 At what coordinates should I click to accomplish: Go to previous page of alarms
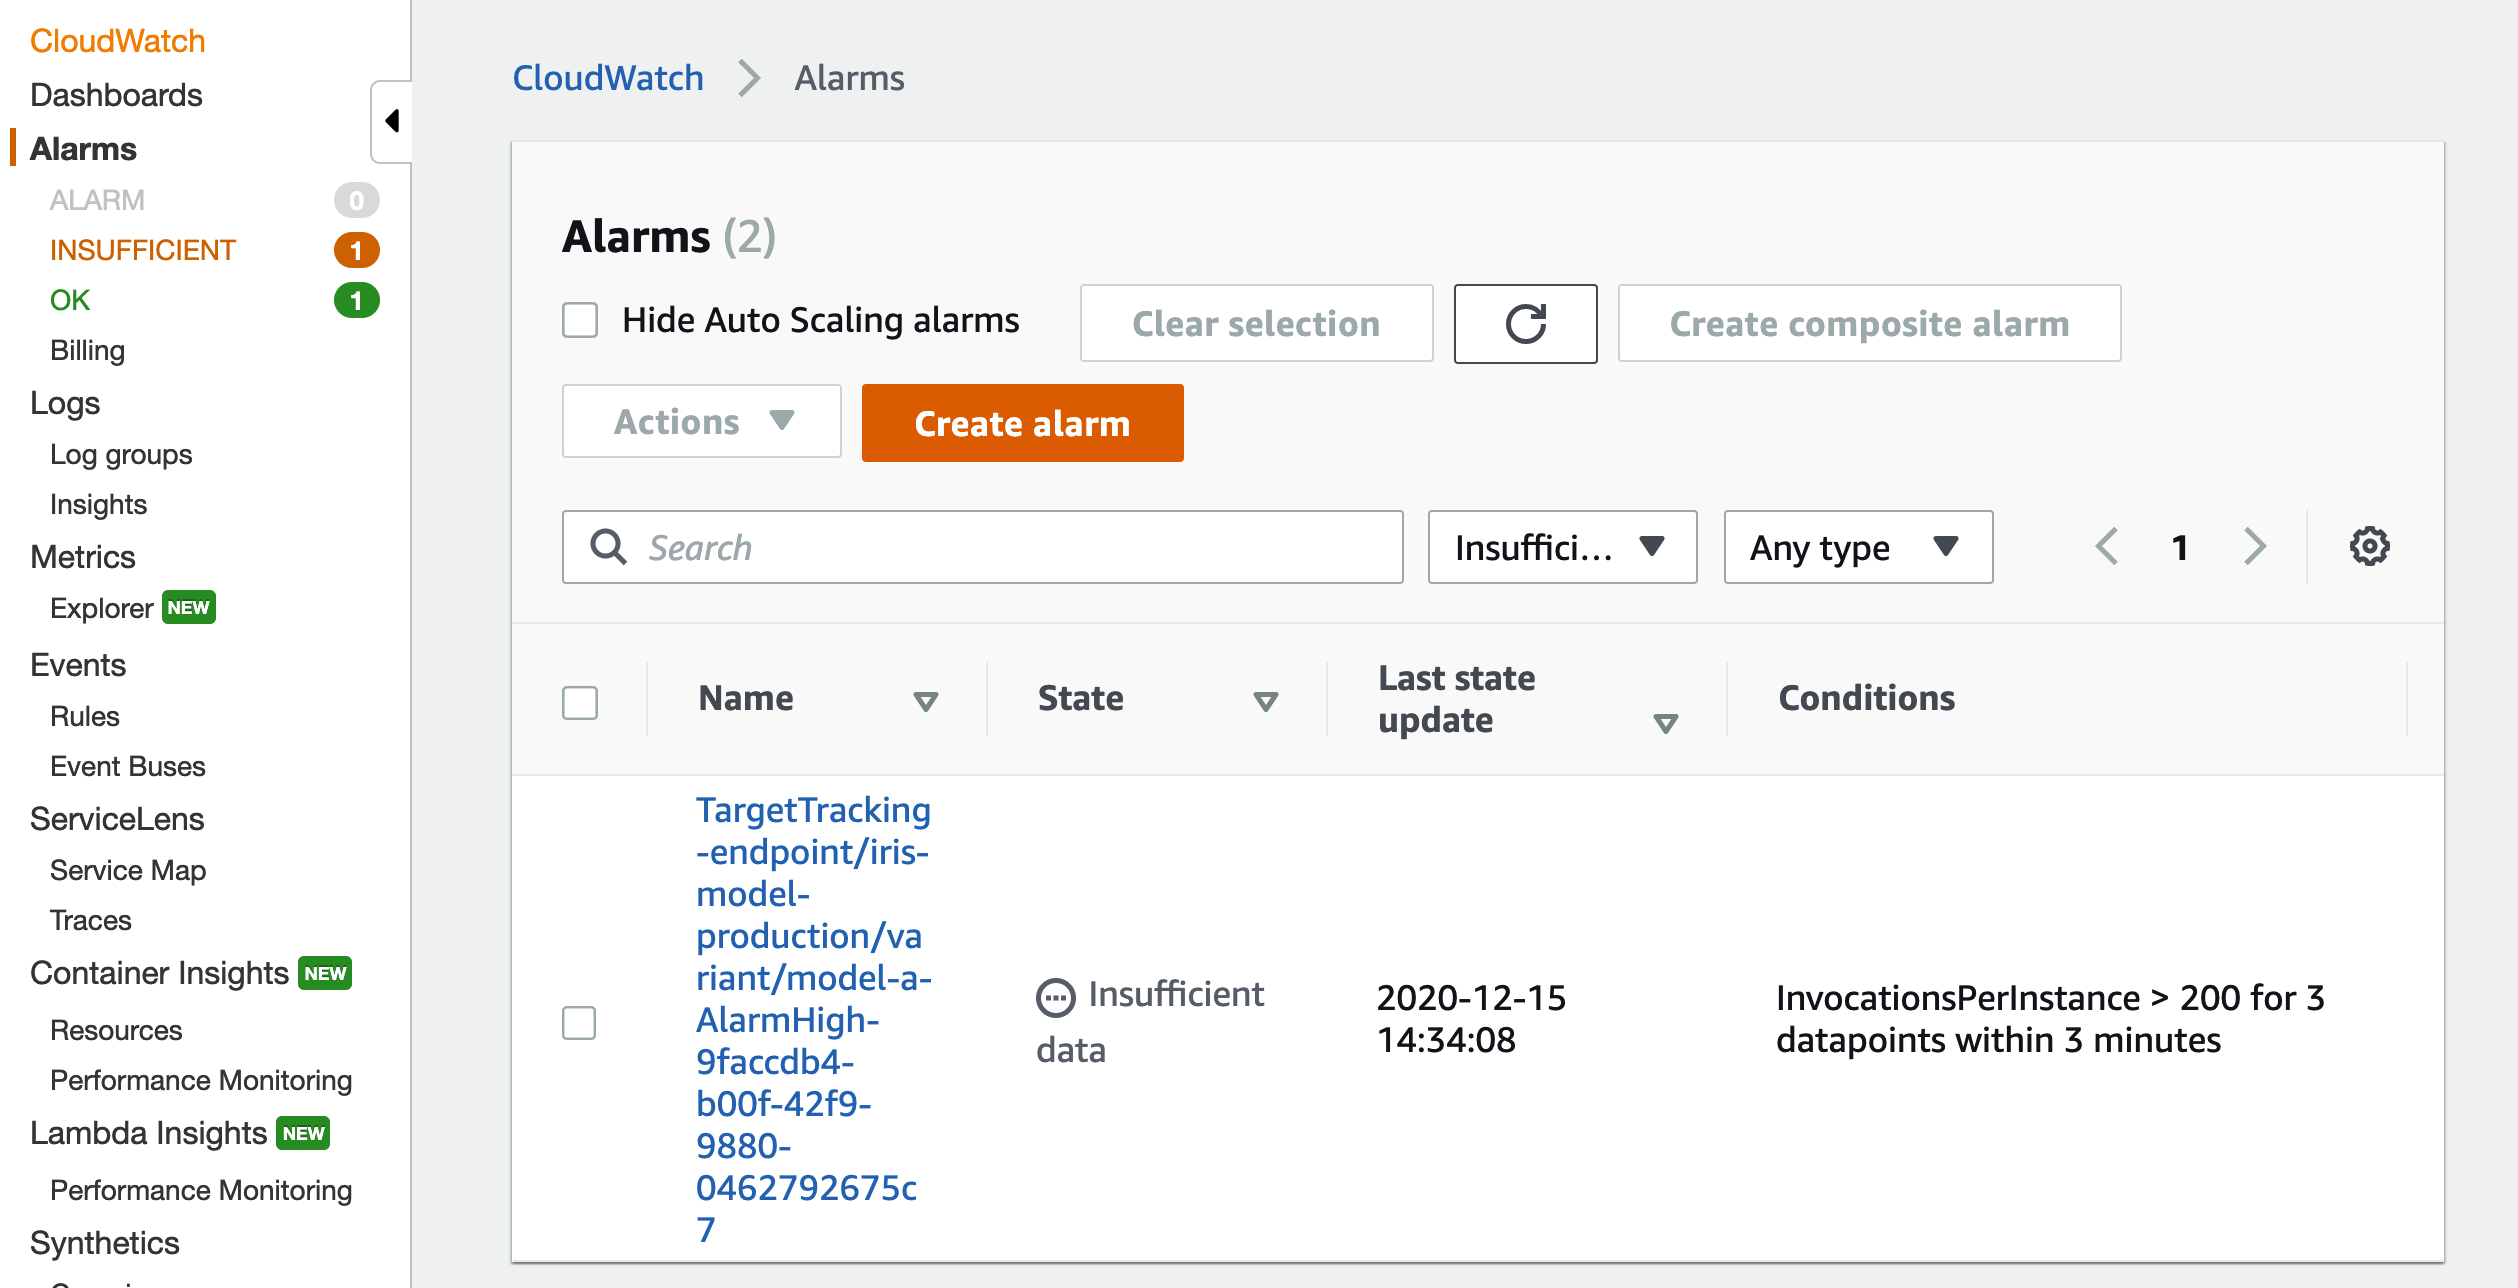2106,547
